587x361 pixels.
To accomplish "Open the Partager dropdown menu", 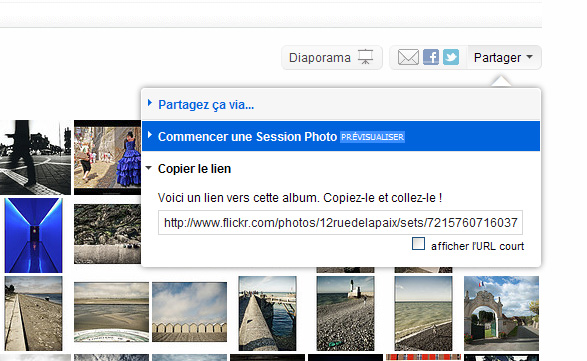I will tap(504, 58).
